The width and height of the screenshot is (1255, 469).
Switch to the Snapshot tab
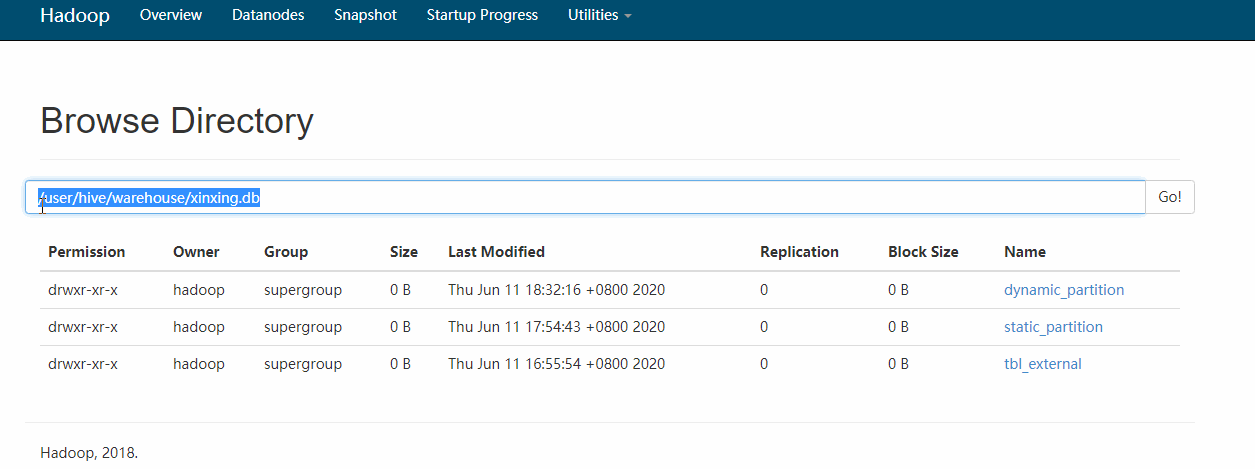(365, 16)
